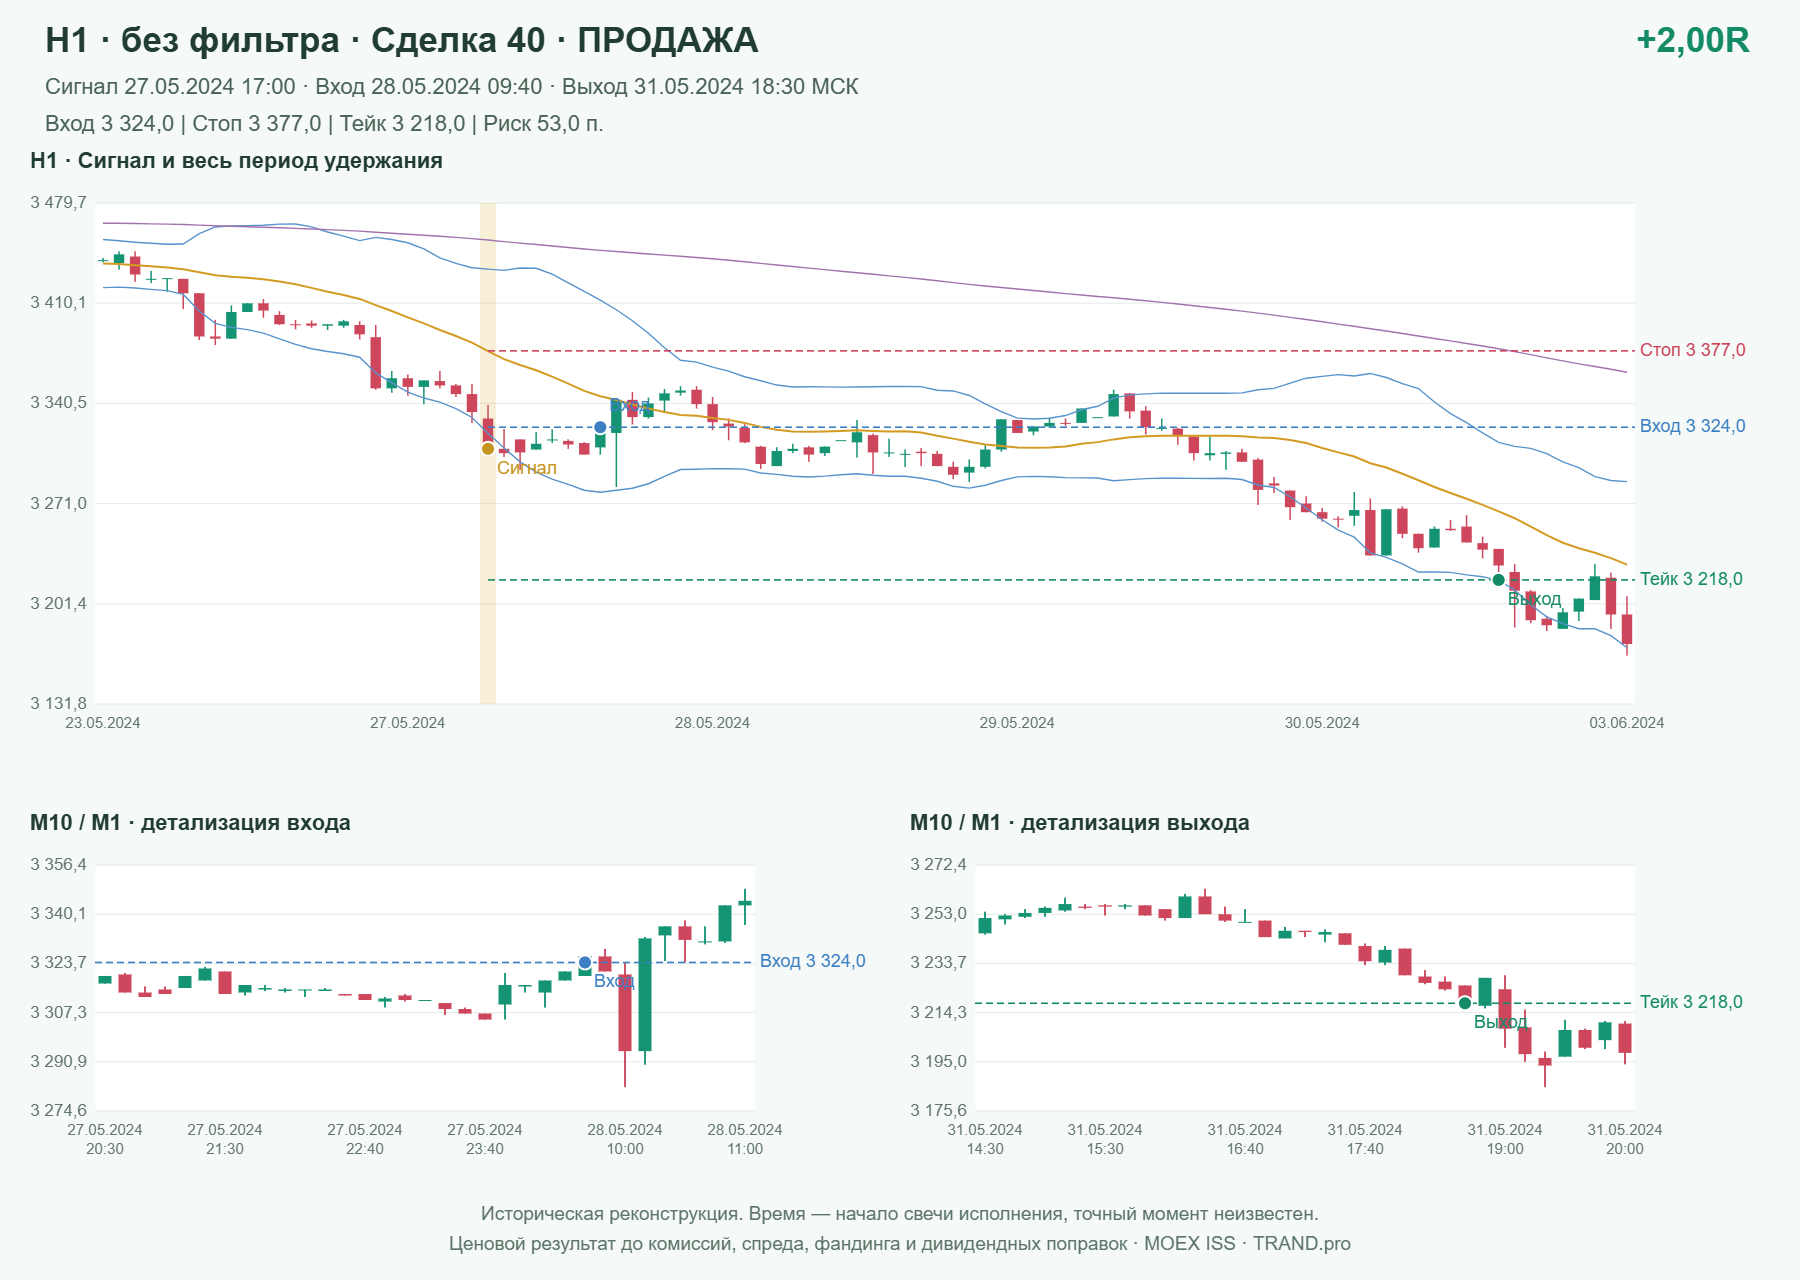Click the "Историческая реконструкция" disclaimer line
Screen dimensions: 1800x1280
click(x=900, y=1214)
